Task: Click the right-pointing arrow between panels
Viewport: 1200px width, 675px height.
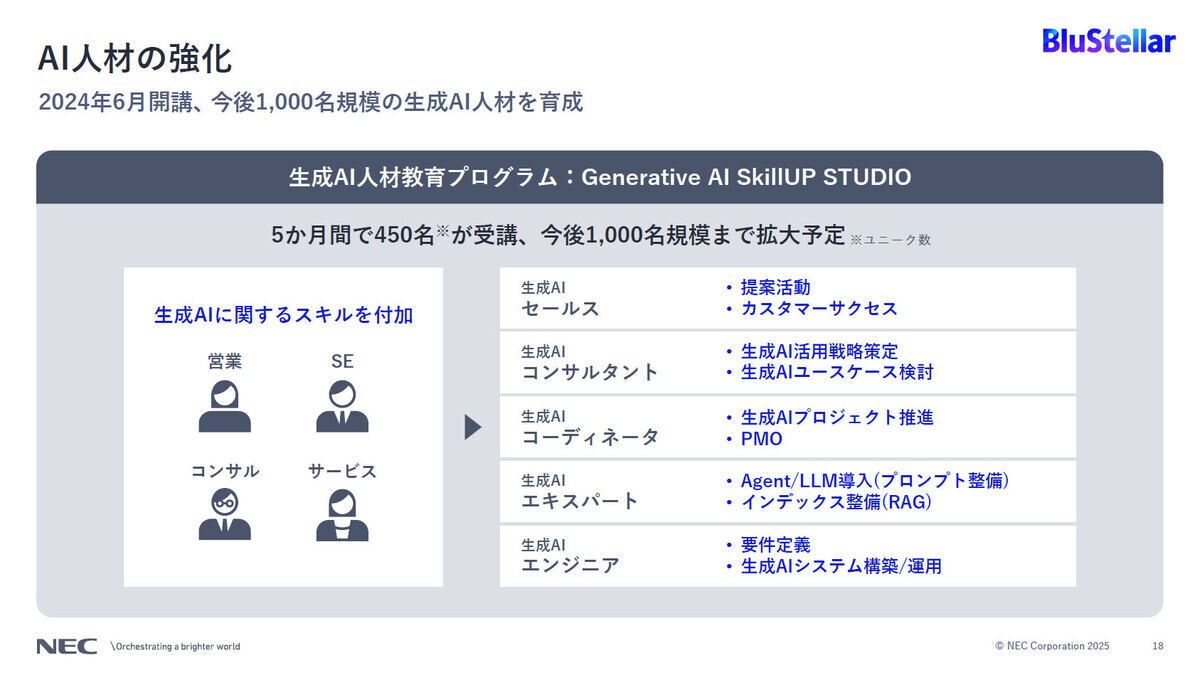Action: [x=473, y=427]
